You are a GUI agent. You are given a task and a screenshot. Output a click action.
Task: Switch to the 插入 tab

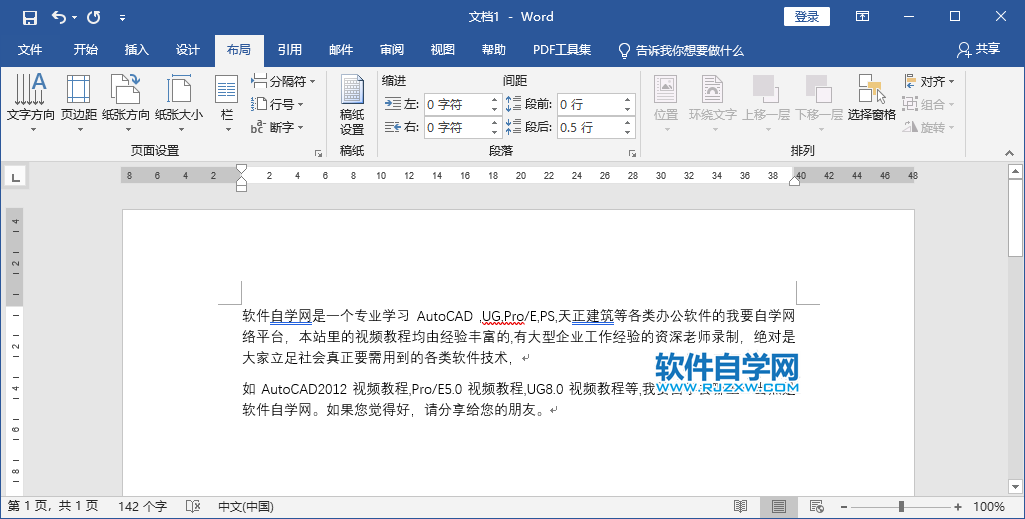click(137, 50)
